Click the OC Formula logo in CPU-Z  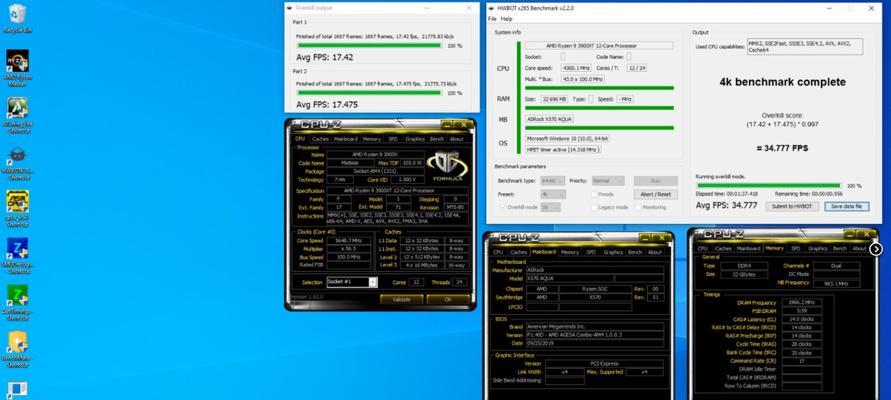(448, 166)
